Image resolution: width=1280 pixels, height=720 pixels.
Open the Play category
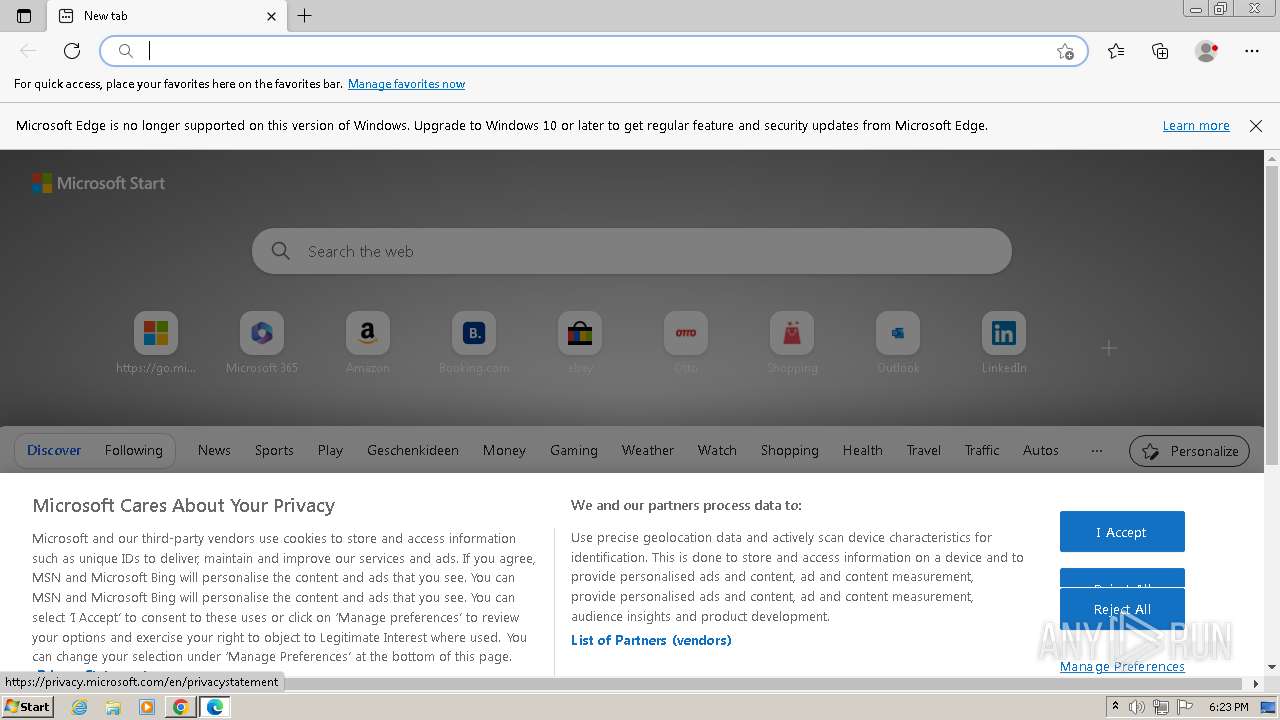pos(330,450)
